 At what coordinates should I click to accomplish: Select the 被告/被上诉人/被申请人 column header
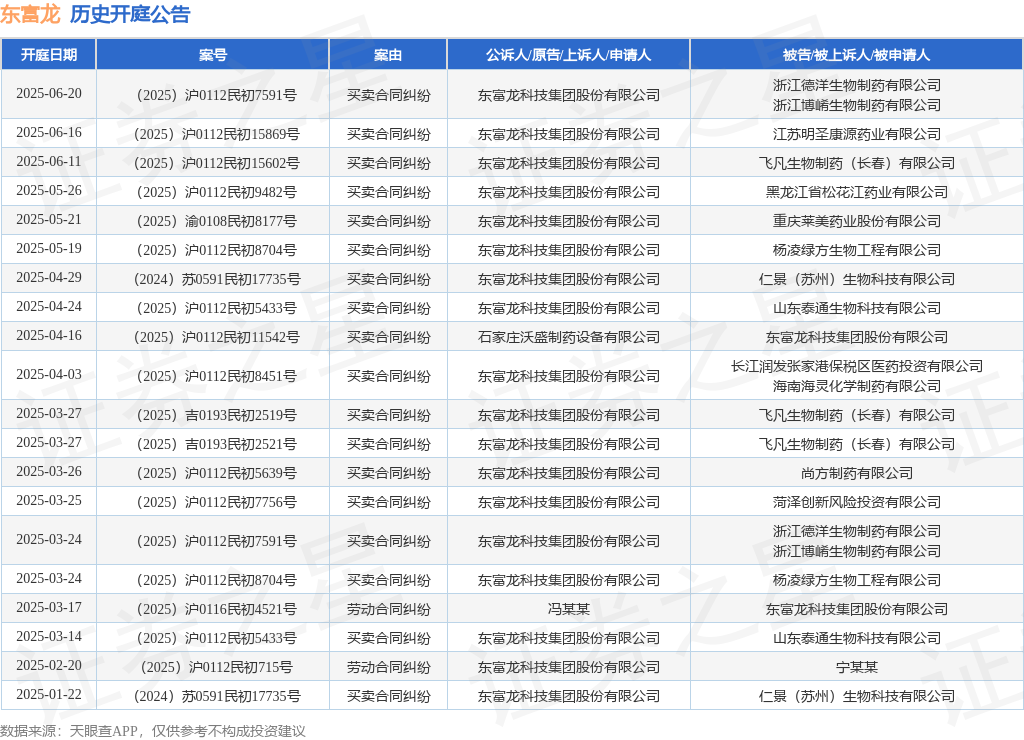pyautogui.click(x=856, y=55)
